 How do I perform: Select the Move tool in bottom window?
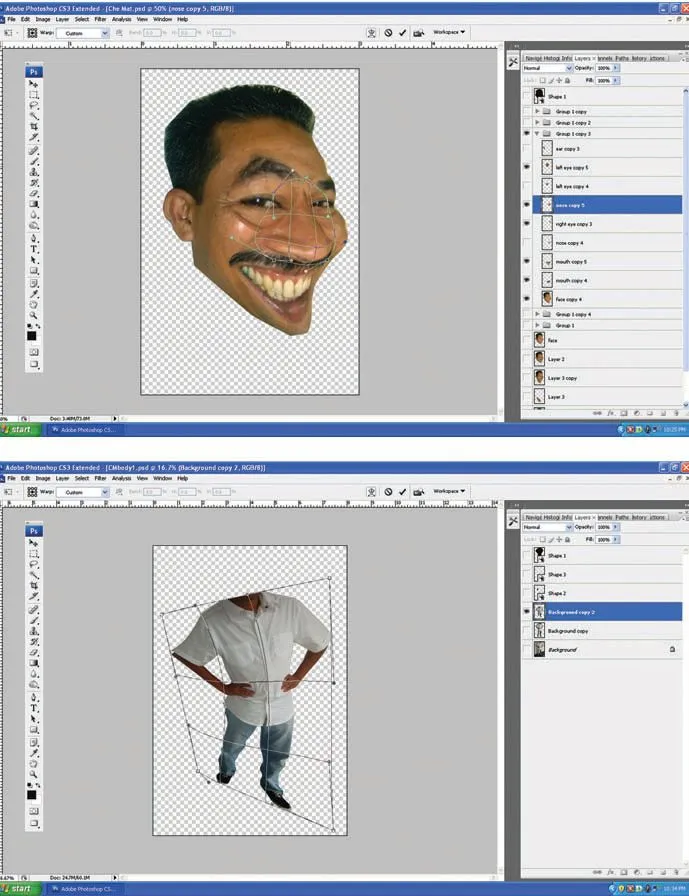pyautogui.click(x=34, y=543)
